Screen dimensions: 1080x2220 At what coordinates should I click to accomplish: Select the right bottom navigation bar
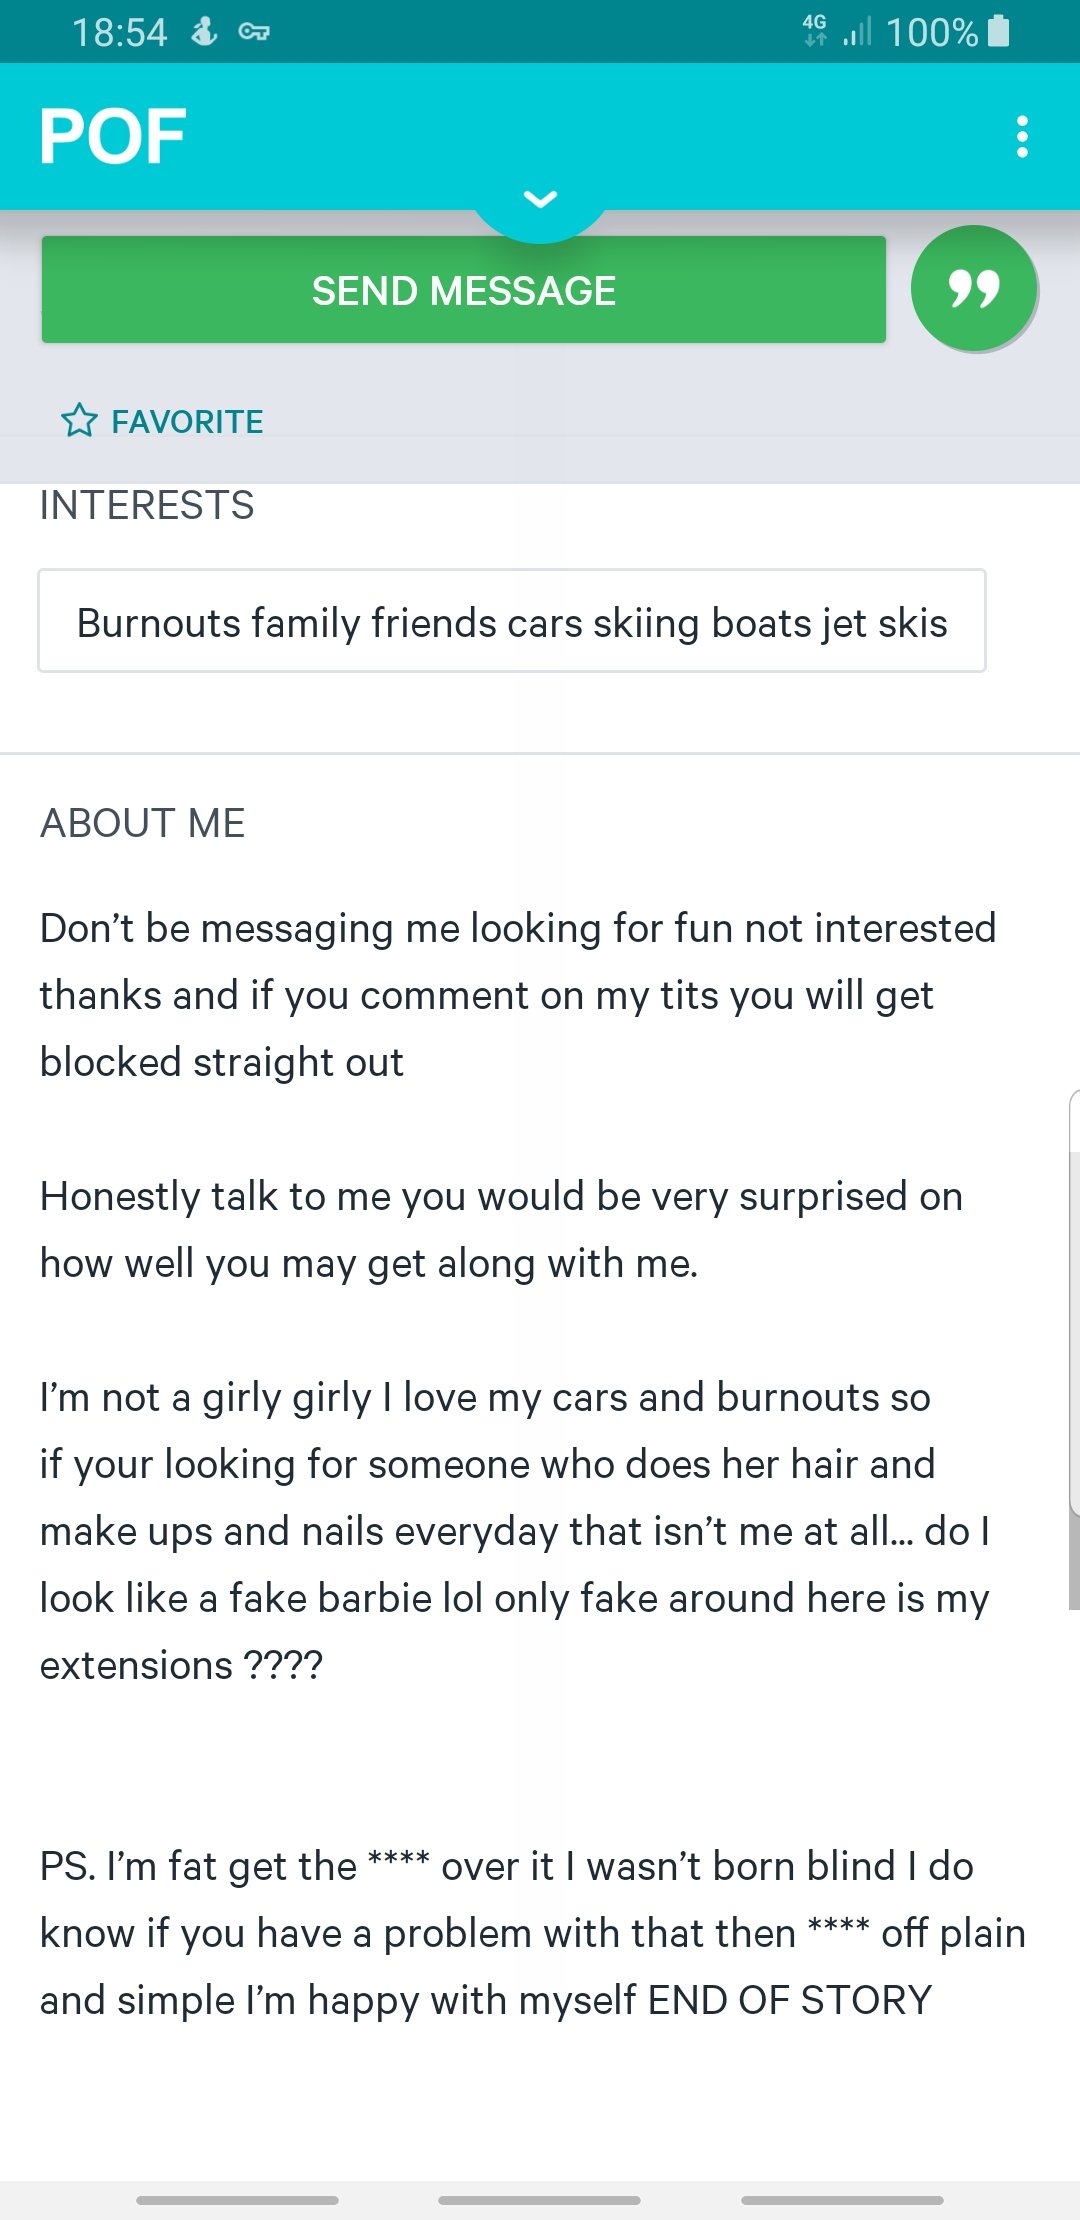pyautogui.click(x=842, y=2200)
